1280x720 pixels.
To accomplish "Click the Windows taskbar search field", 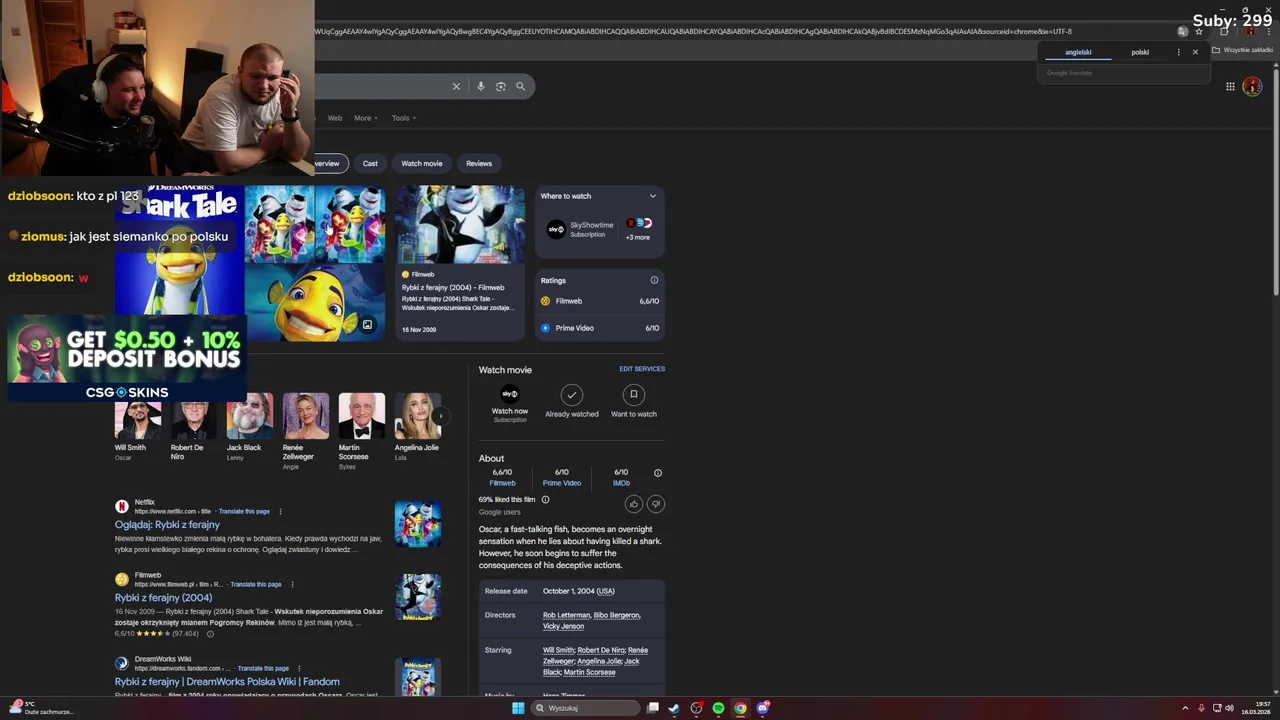I will click(x=585, y=708).
